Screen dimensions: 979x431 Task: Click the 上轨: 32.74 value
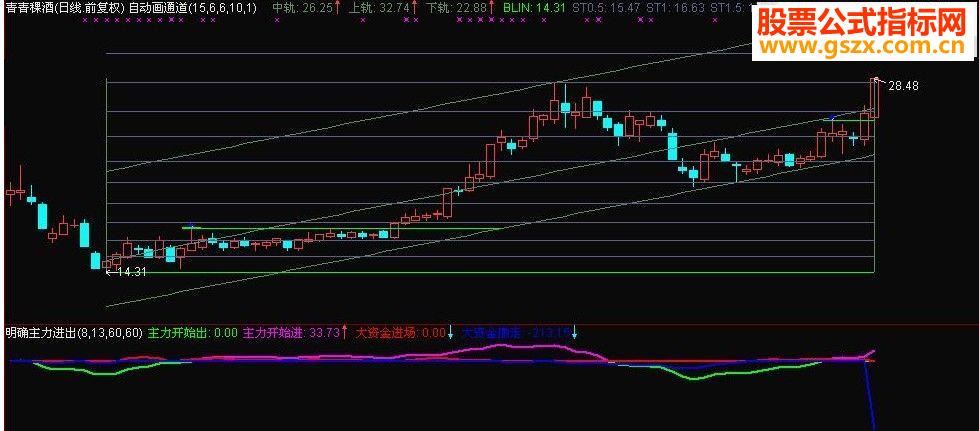[x=378, y=8]
